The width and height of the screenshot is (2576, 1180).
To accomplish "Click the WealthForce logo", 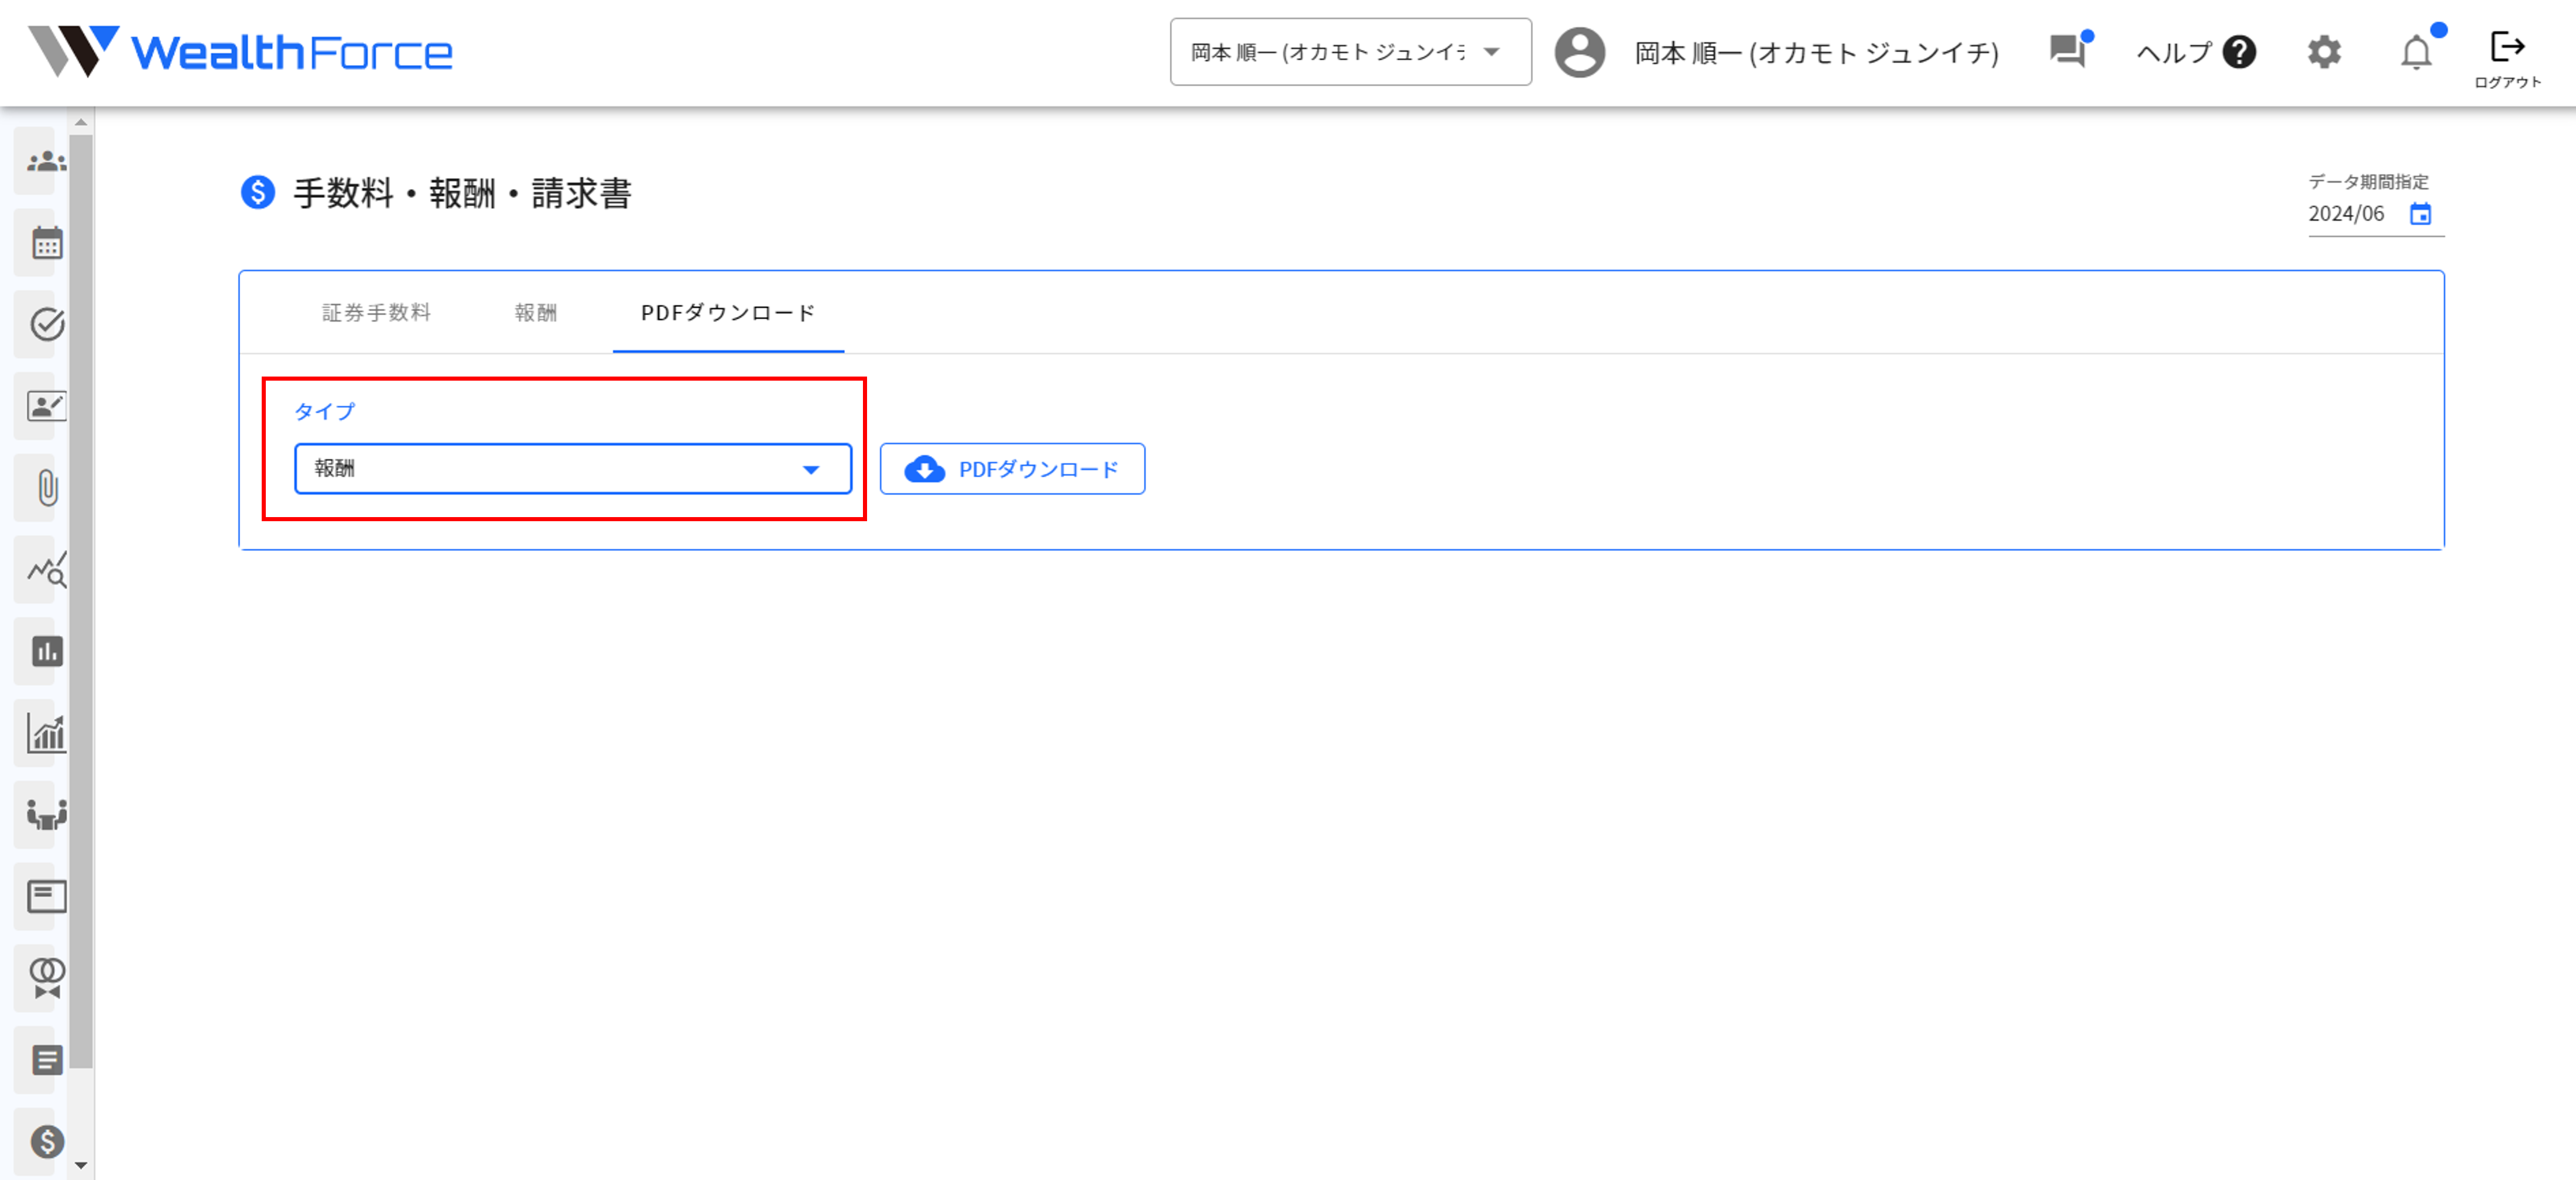I will pyautogui.click(x=240, y=52).
